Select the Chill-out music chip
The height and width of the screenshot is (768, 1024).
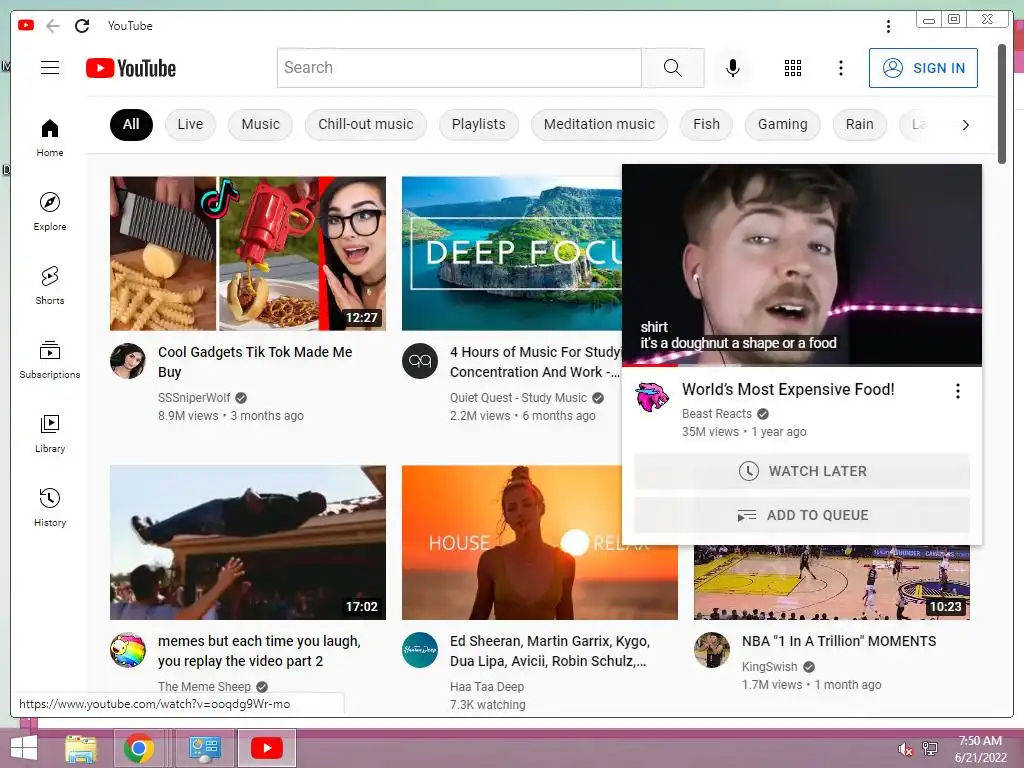366,125
